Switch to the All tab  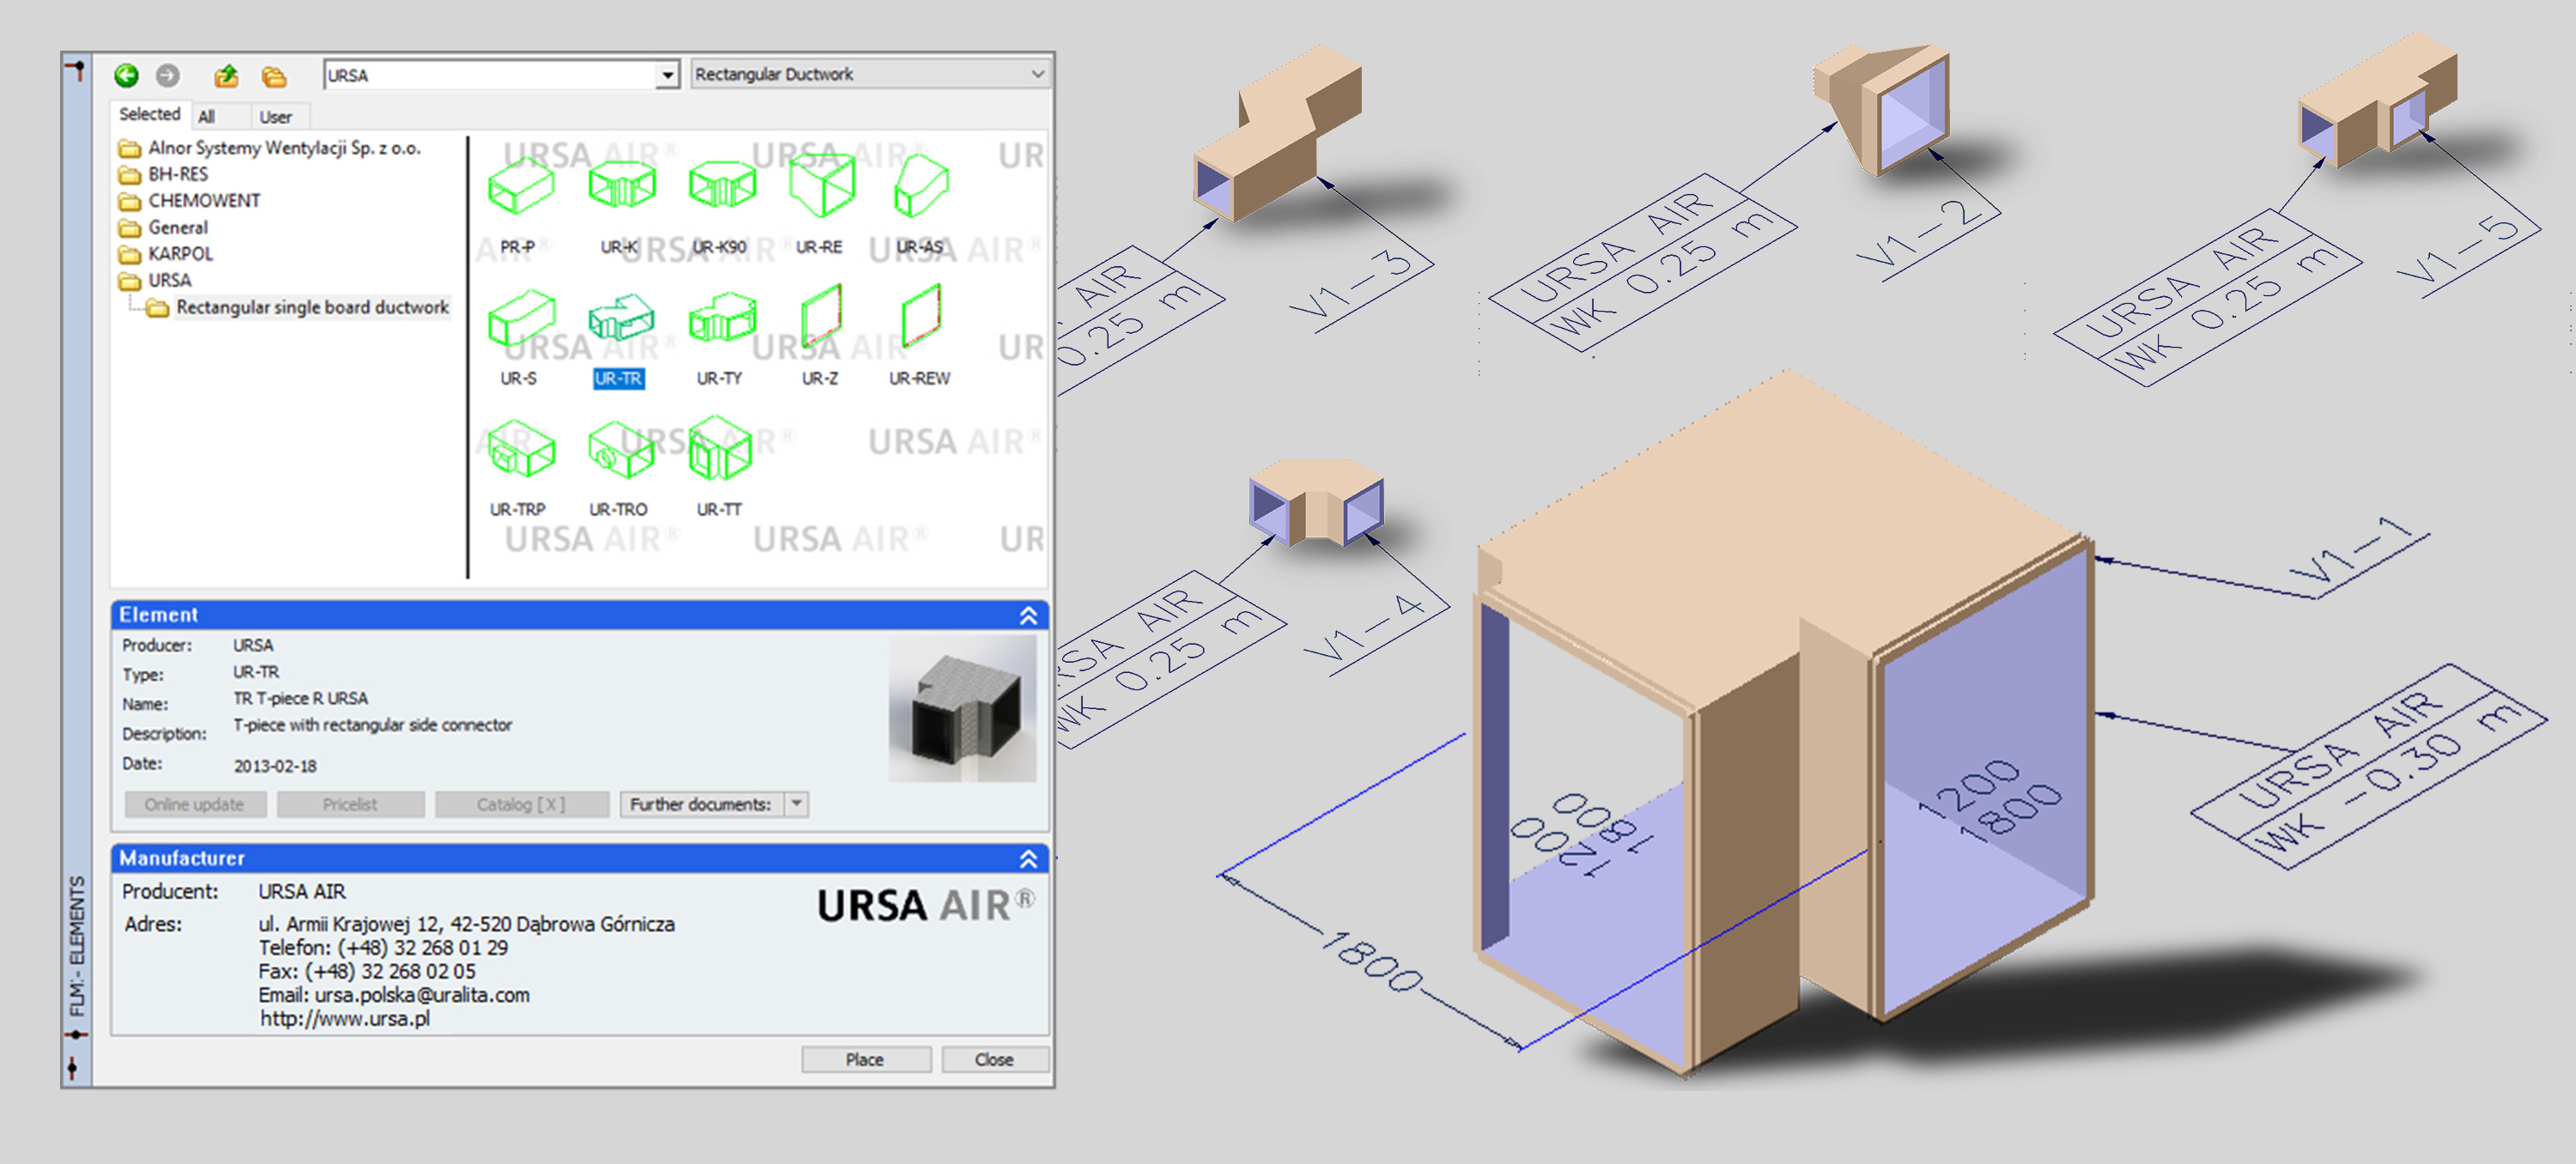point(206,117)
